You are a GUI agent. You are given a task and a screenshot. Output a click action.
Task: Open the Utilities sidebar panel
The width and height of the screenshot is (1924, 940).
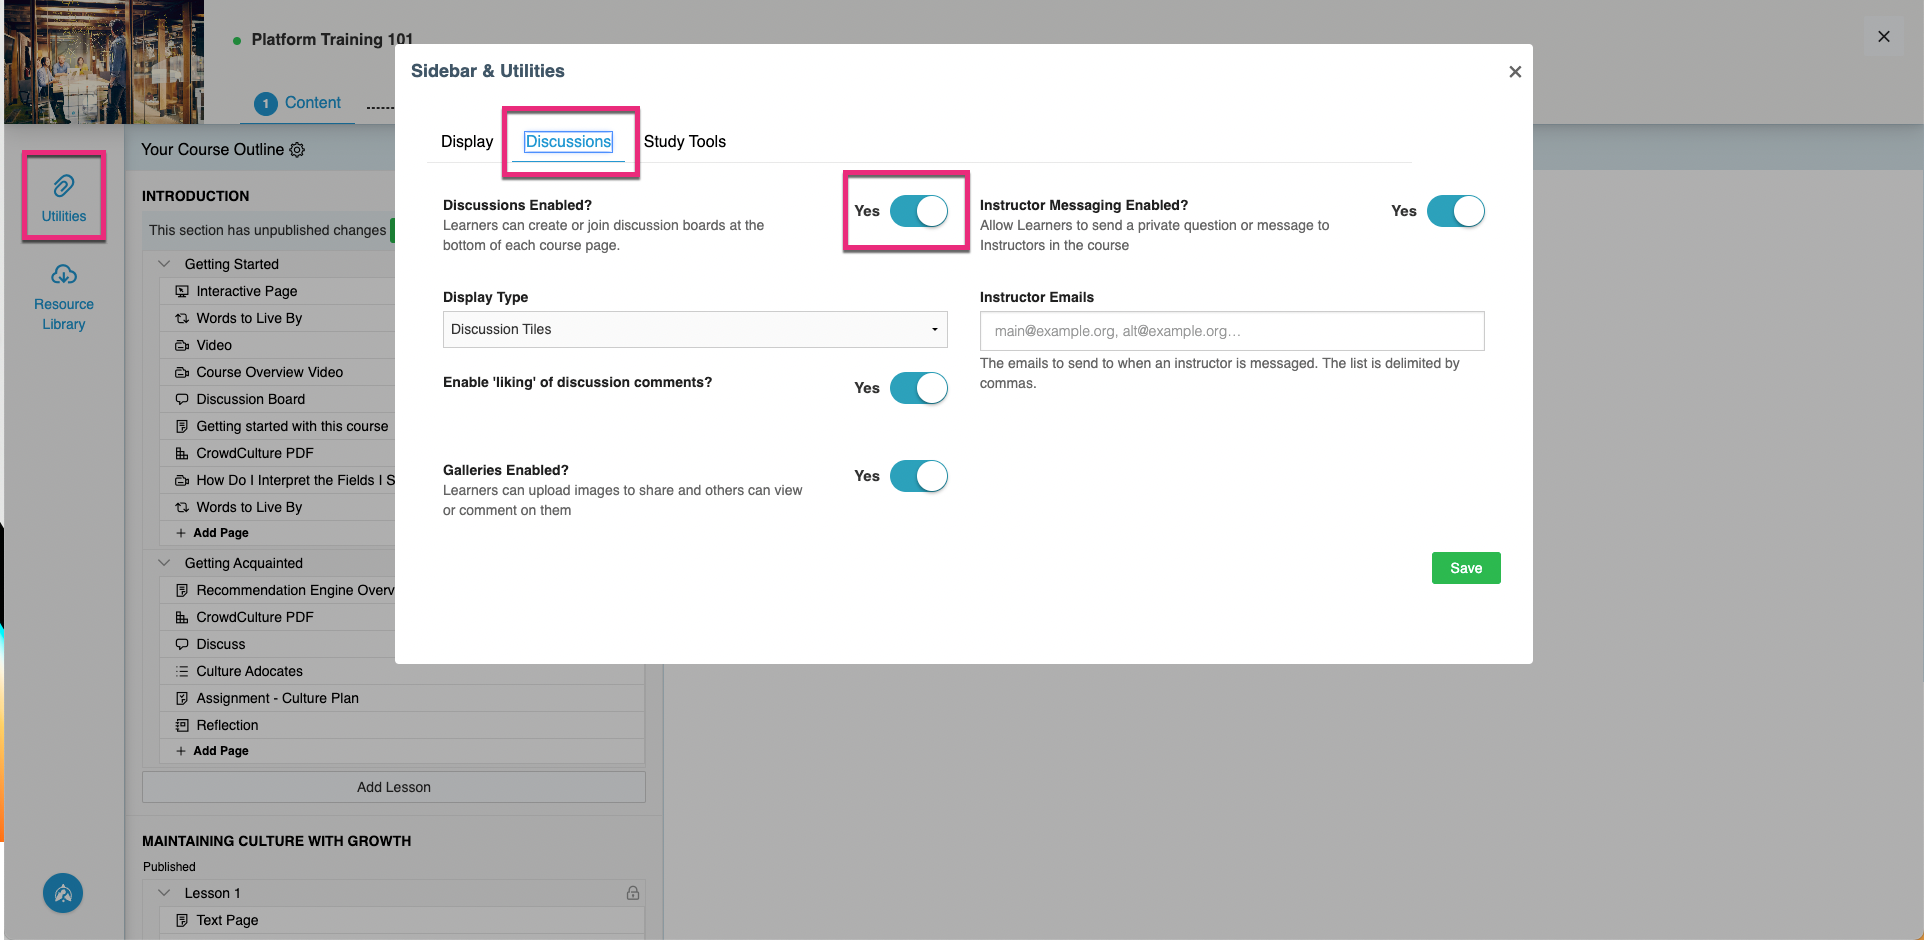(63, 196)
